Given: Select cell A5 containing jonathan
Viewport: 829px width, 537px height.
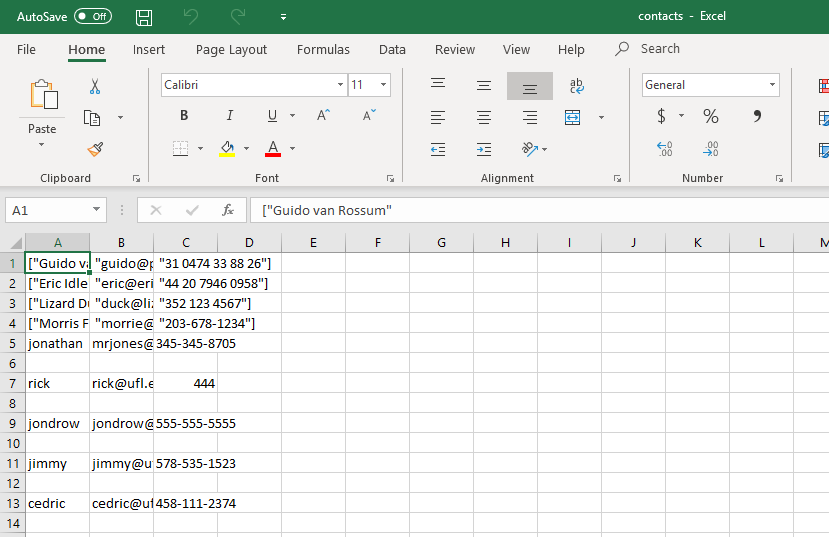Looking at the screenshot, I should [58, 344].
